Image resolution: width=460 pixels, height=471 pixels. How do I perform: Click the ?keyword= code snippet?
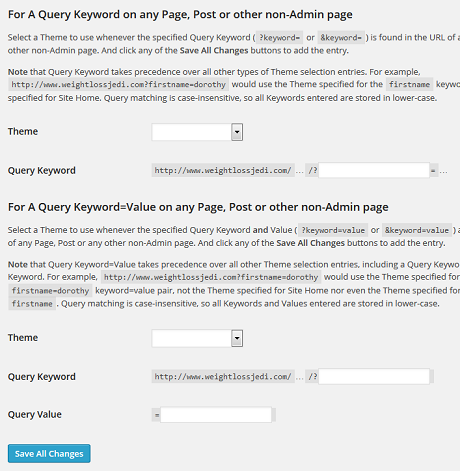(x=279, y=38)
